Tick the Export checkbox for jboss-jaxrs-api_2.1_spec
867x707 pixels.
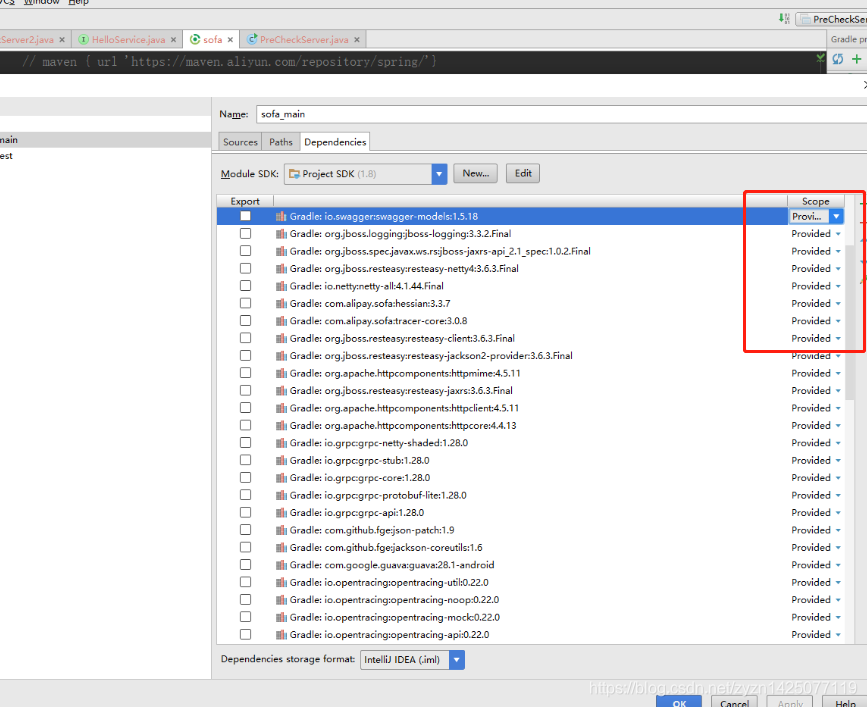tap(245, 251)
